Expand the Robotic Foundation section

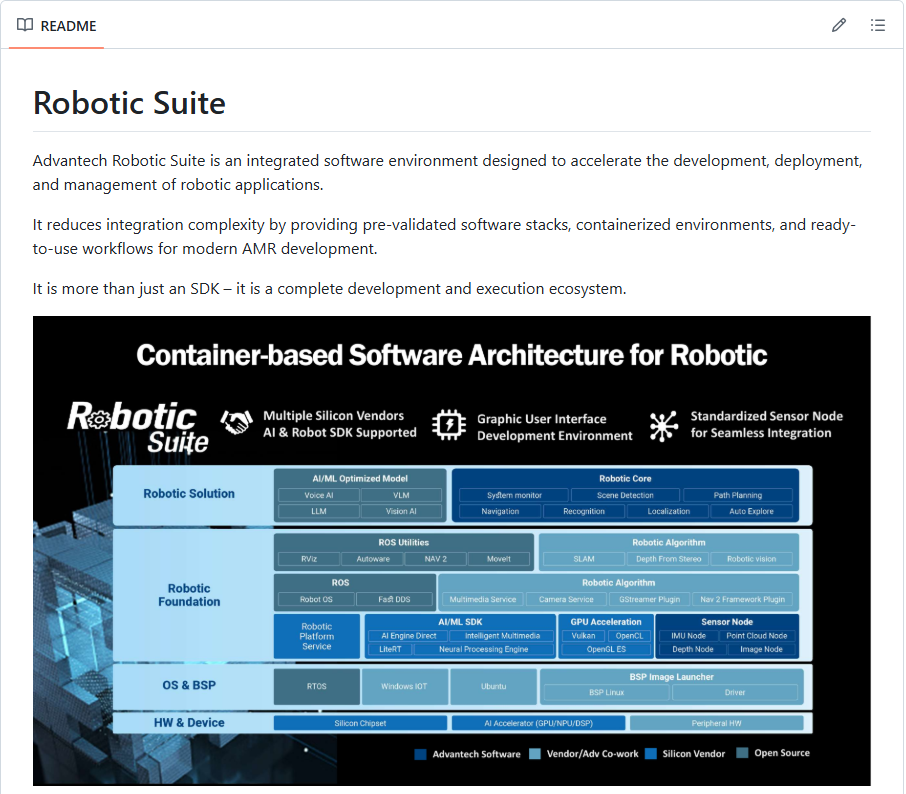[190, 593]
